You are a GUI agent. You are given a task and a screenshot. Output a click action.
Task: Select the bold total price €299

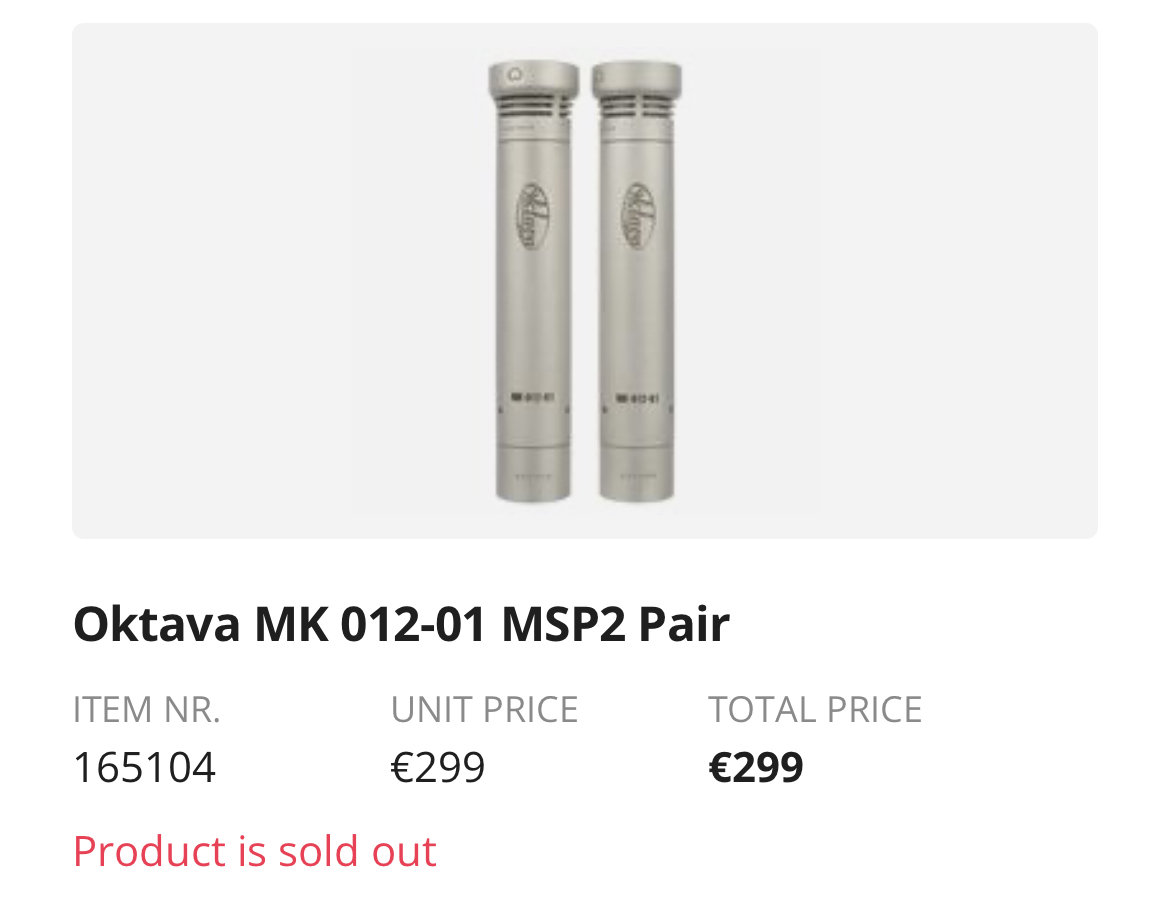[x=756, y=768]
